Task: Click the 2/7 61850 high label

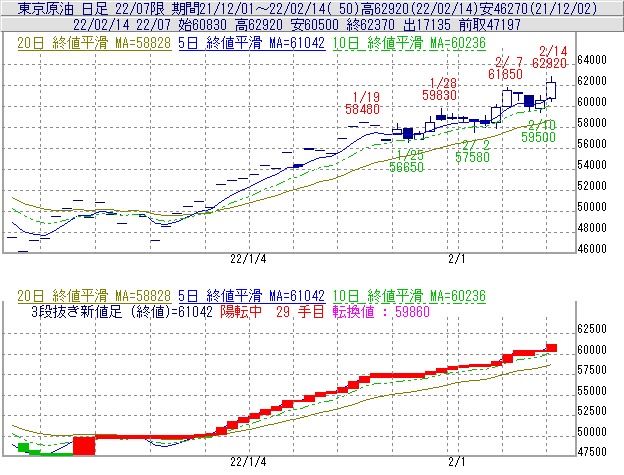Action: tap(506, 68)
